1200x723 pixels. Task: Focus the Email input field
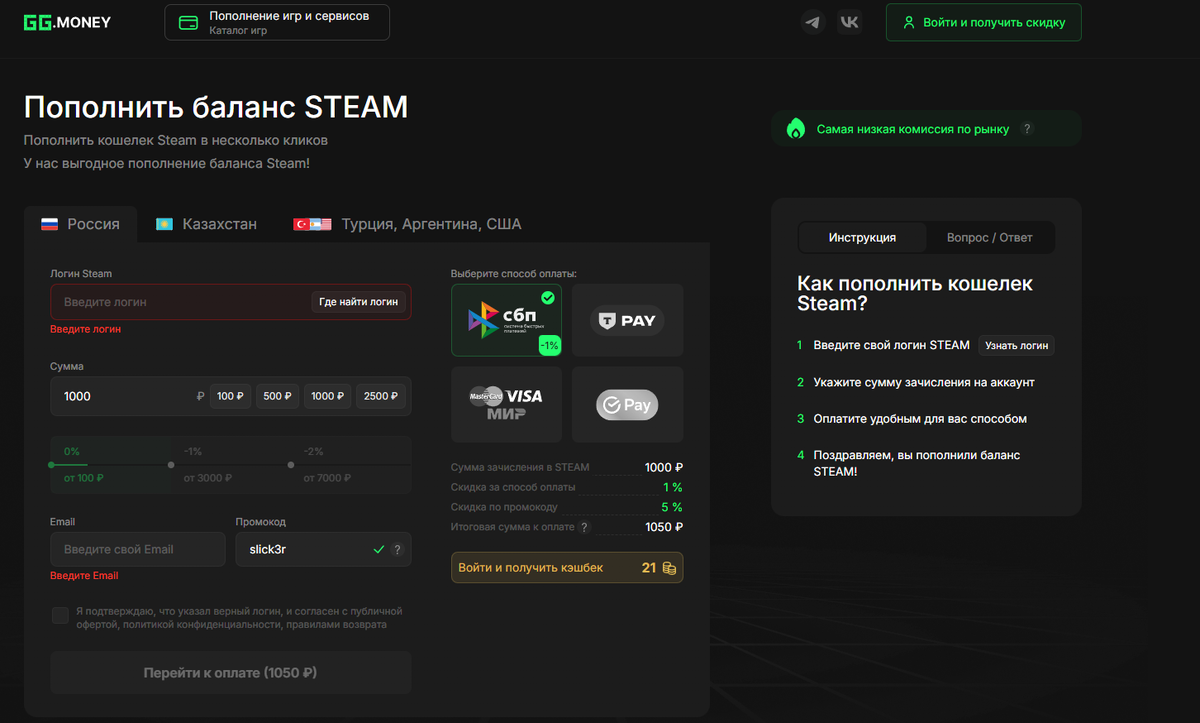click(x=138, y=549)
